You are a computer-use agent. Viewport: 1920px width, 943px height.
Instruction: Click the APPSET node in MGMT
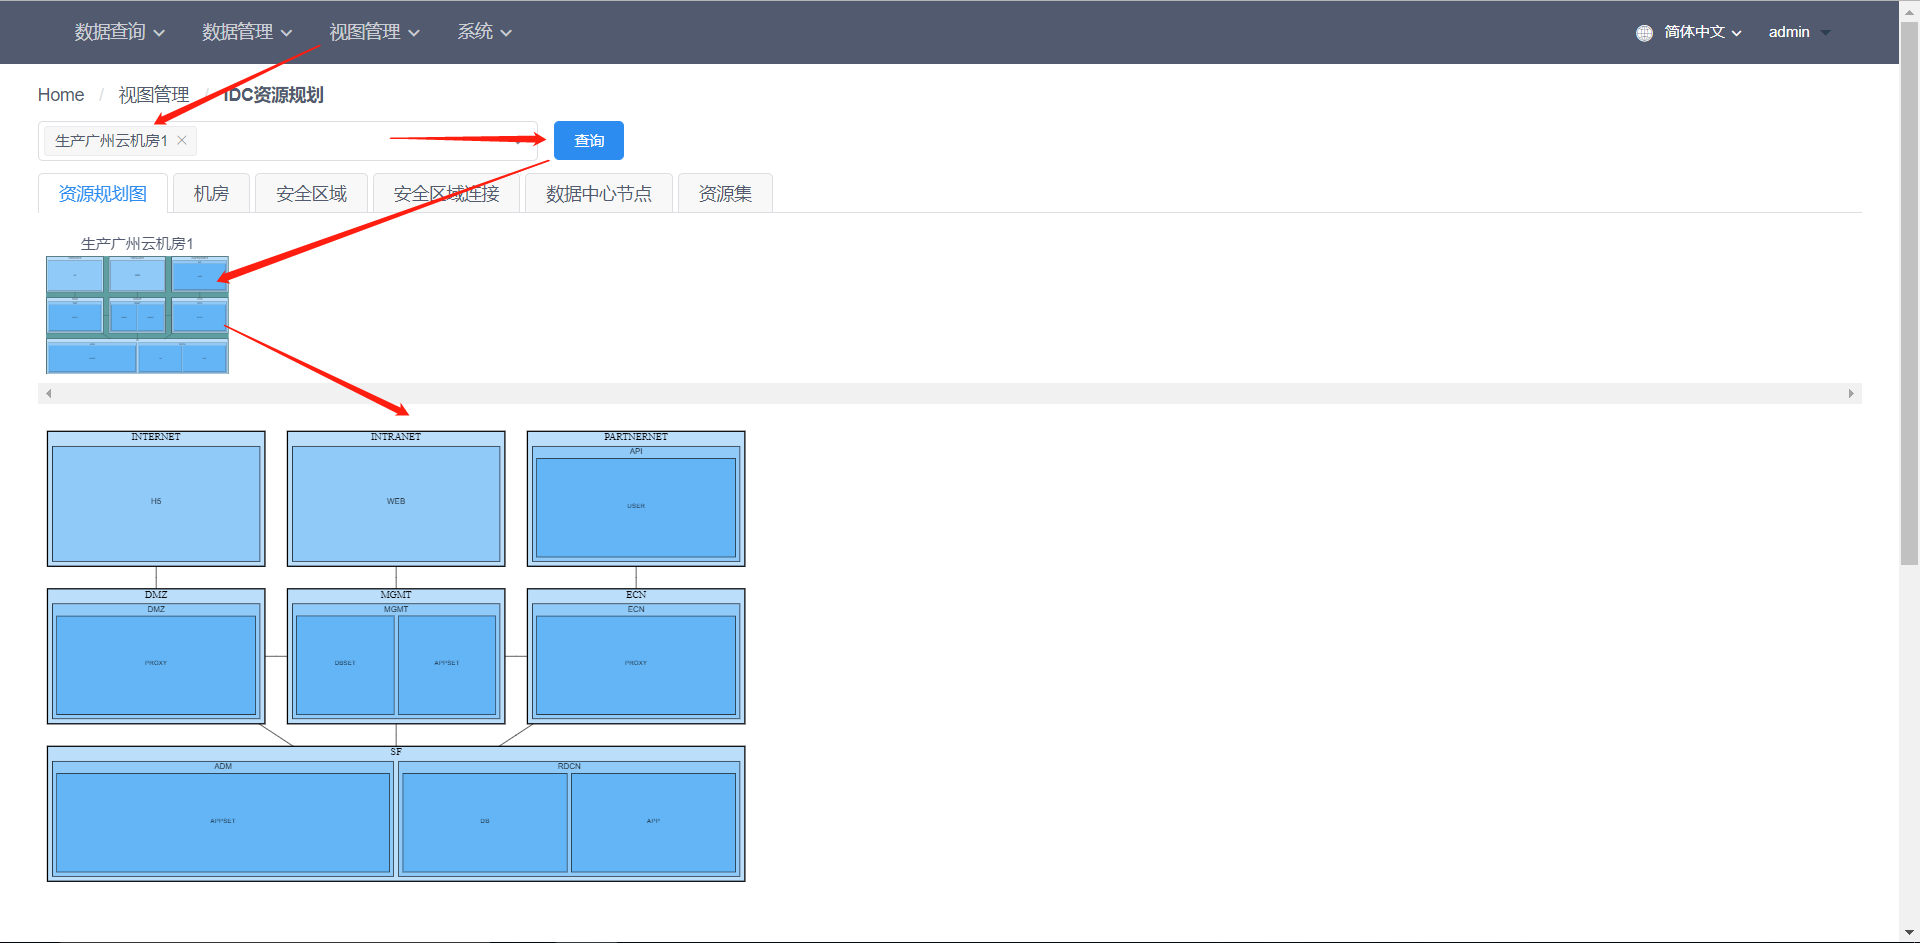click(x=447, y=664)
